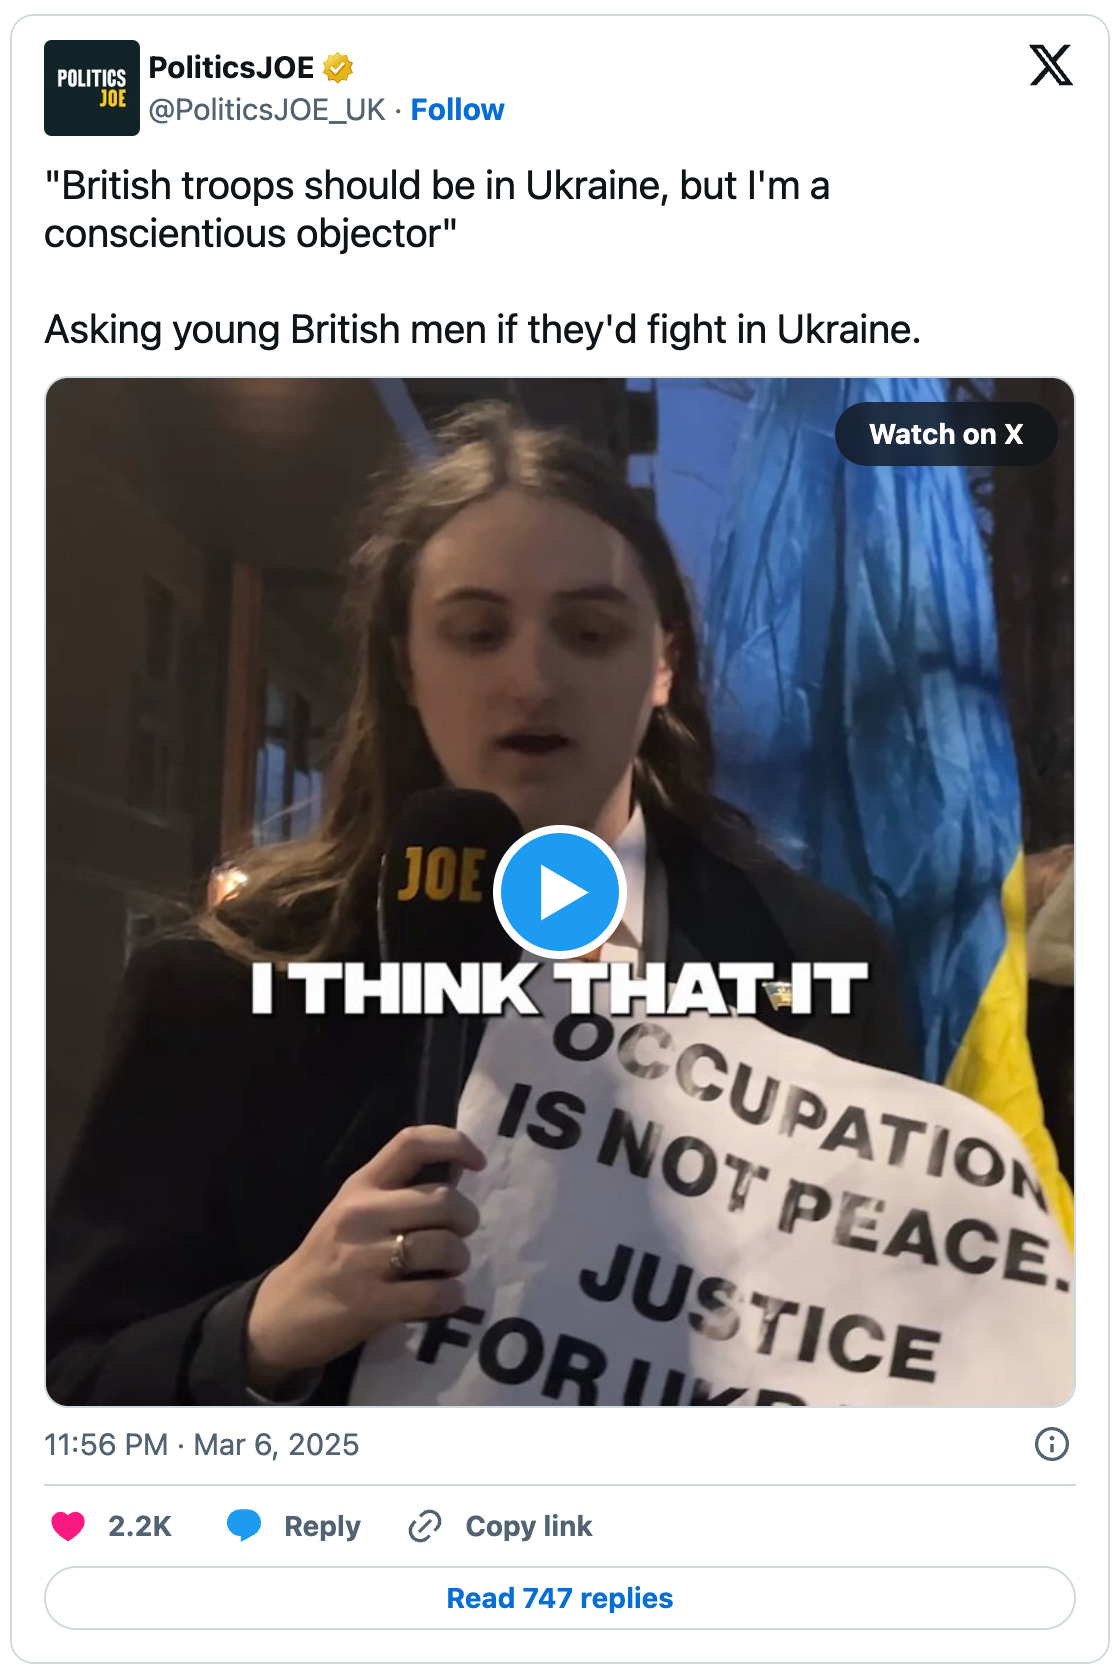Open the PoliticsJOE profile avatar
Screen dimensions: 1120x1680
point(92,88)
